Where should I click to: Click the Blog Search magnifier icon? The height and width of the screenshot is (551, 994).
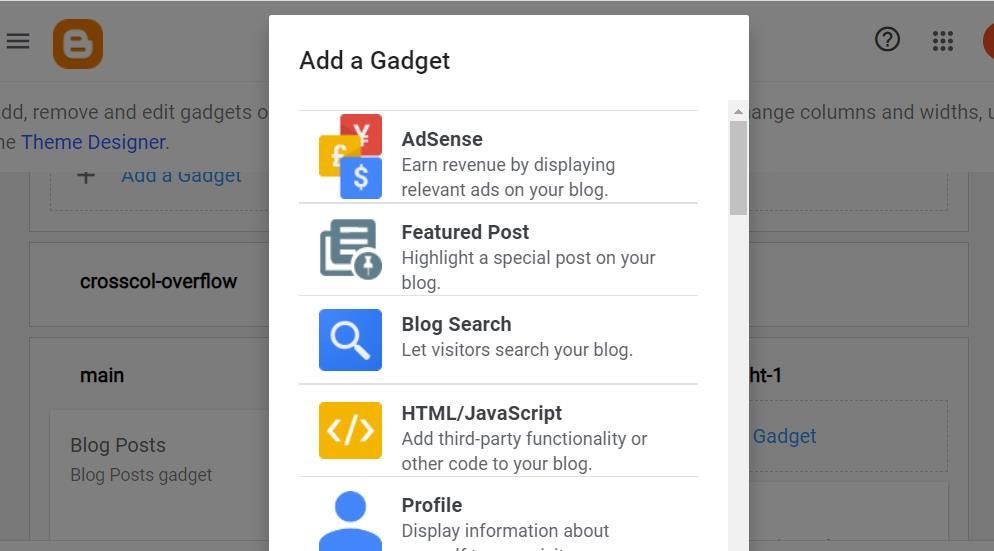[350, 340]
